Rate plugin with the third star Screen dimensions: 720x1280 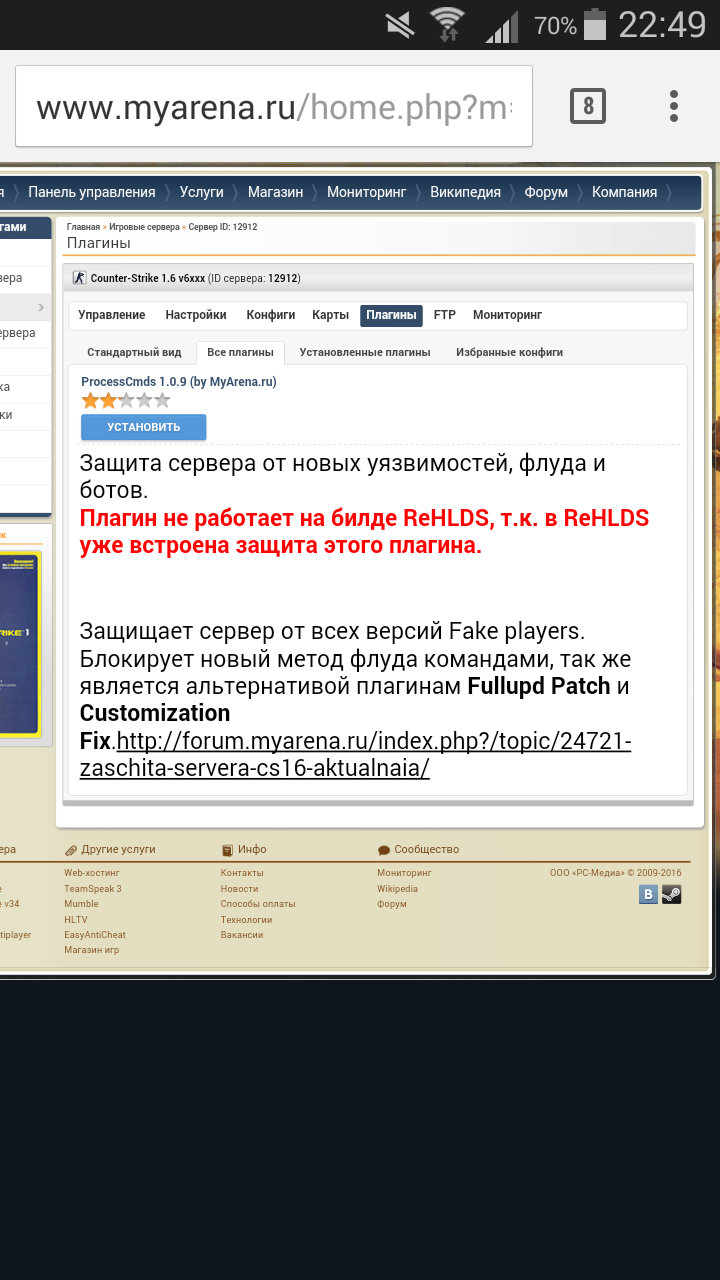(126, 400)
